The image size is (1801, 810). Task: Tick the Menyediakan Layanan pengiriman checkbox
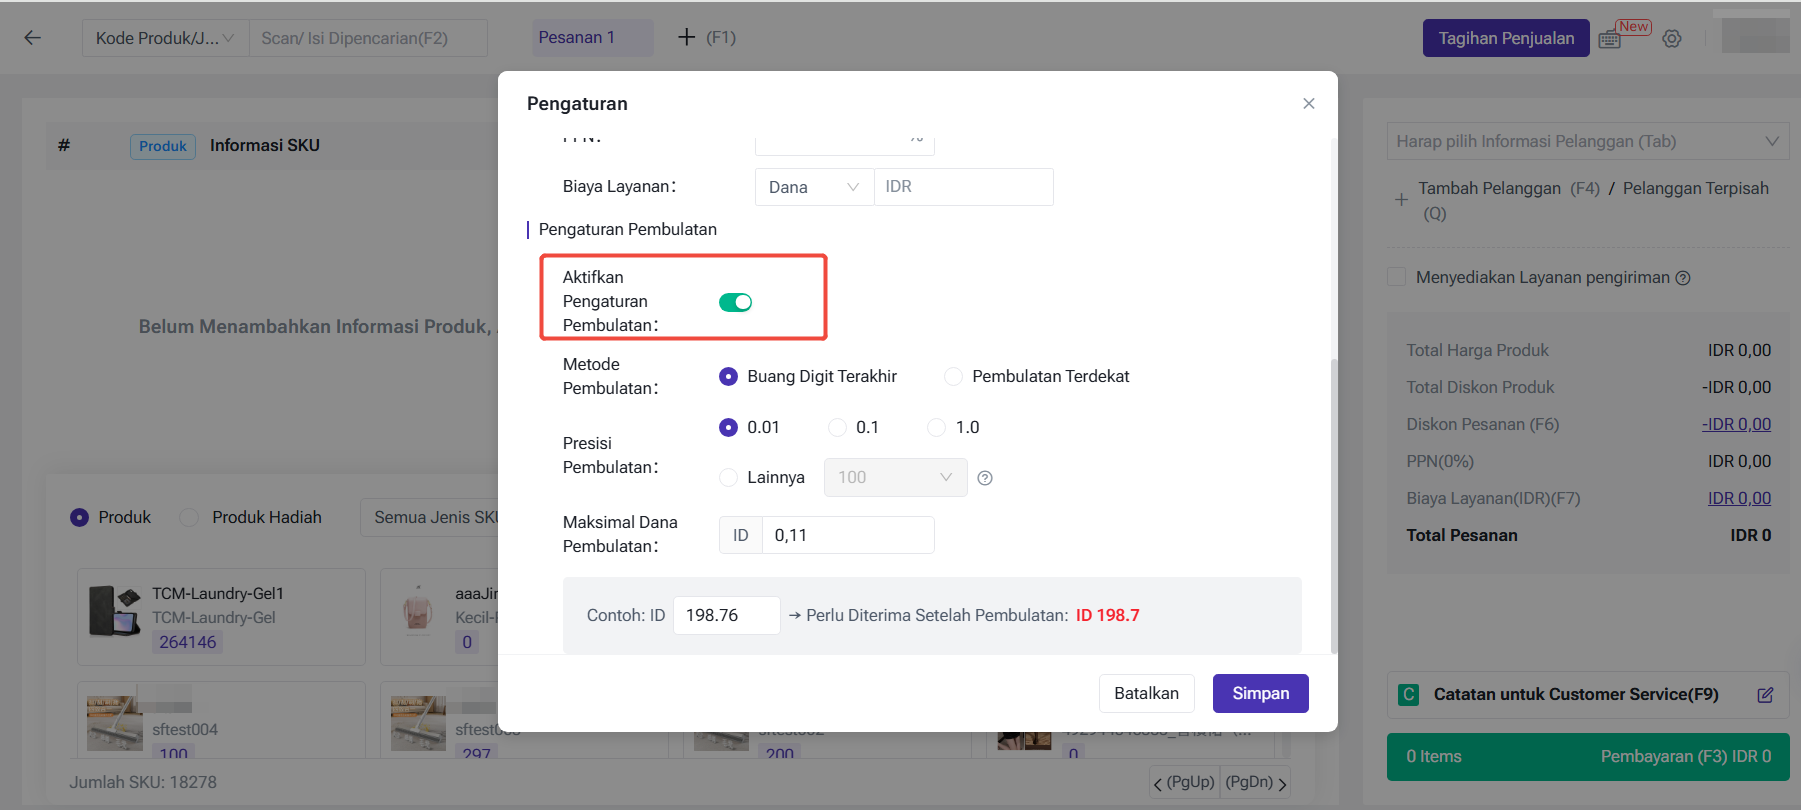pos(1397,277)
